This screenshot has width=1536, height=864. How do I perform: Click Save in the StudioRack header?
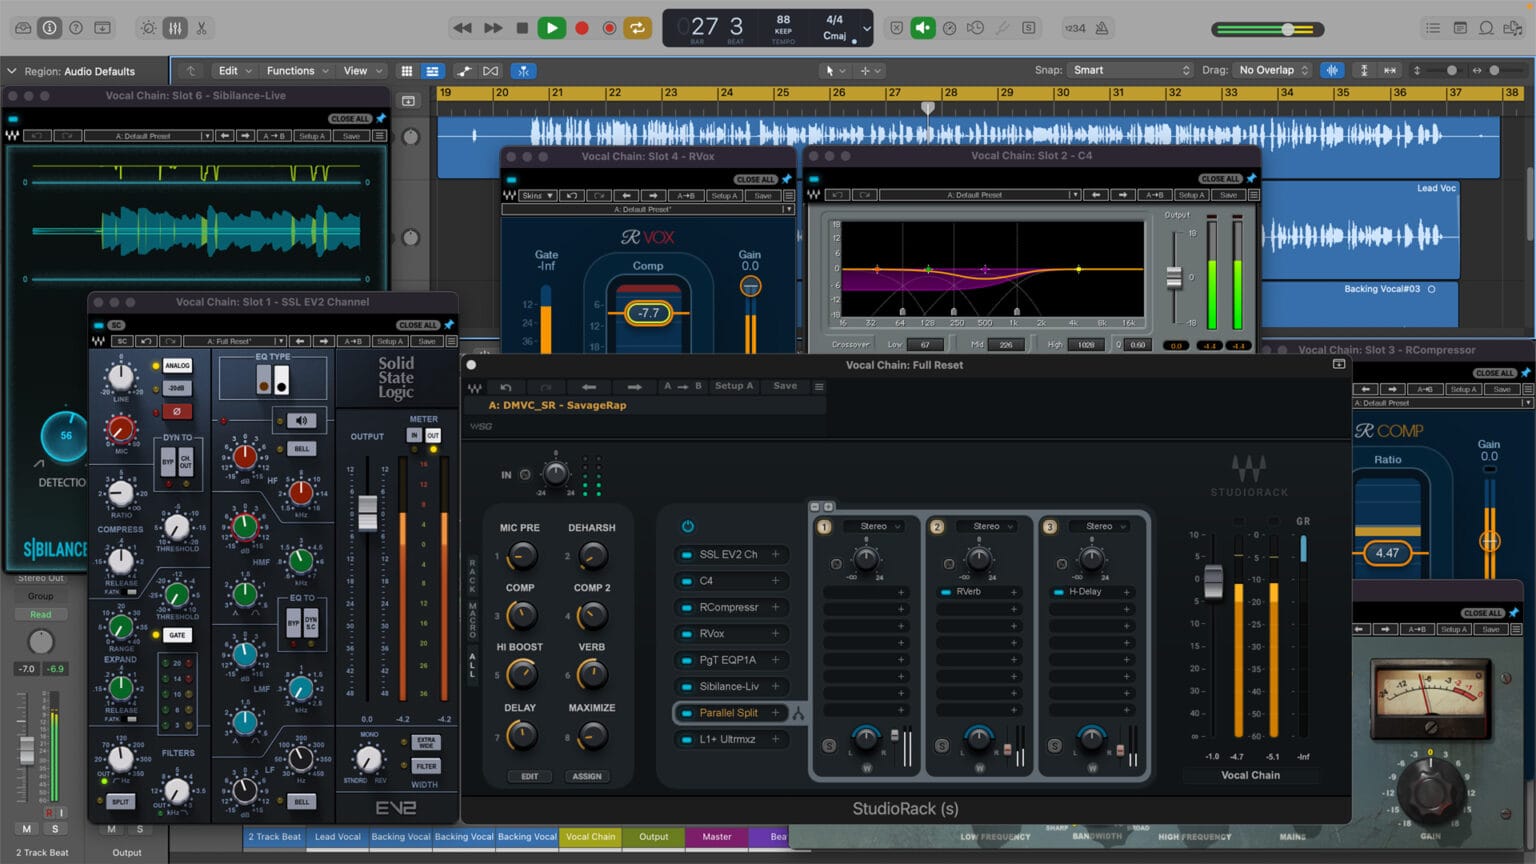click(784, 386)
